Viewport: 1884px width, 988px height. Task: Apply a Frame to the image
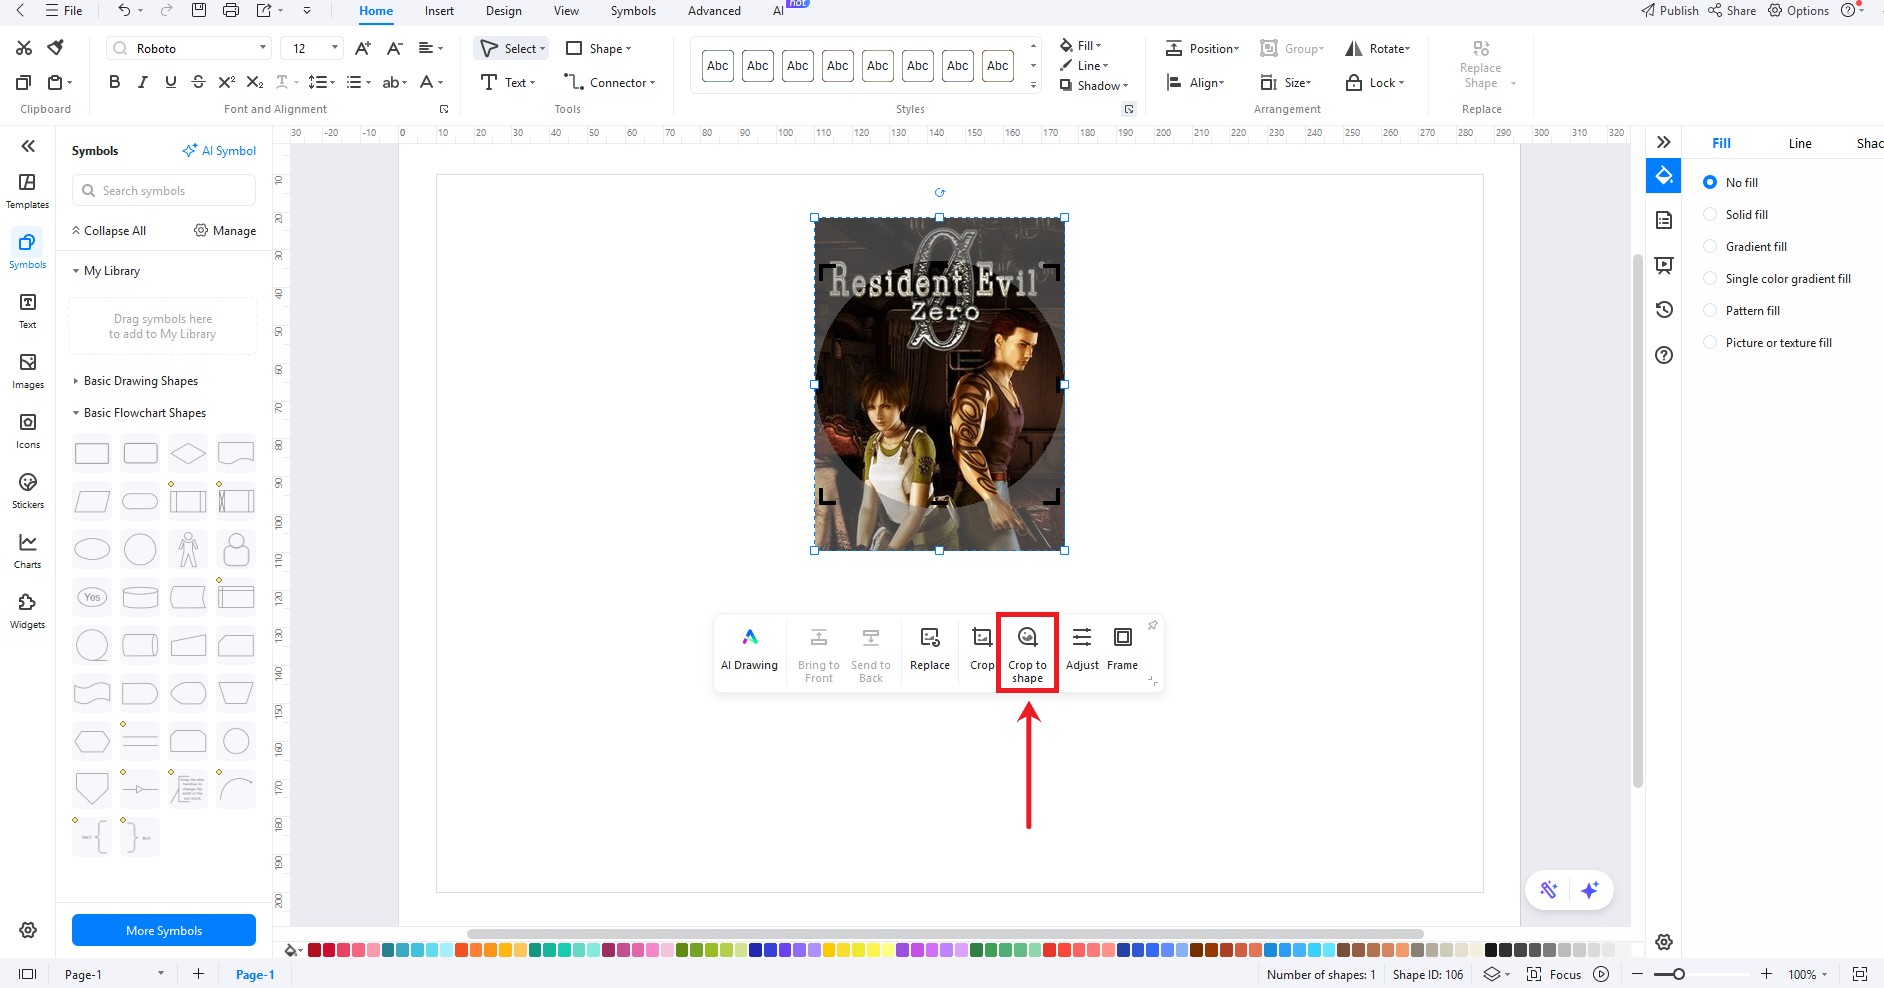click(x=1122, y=647)
